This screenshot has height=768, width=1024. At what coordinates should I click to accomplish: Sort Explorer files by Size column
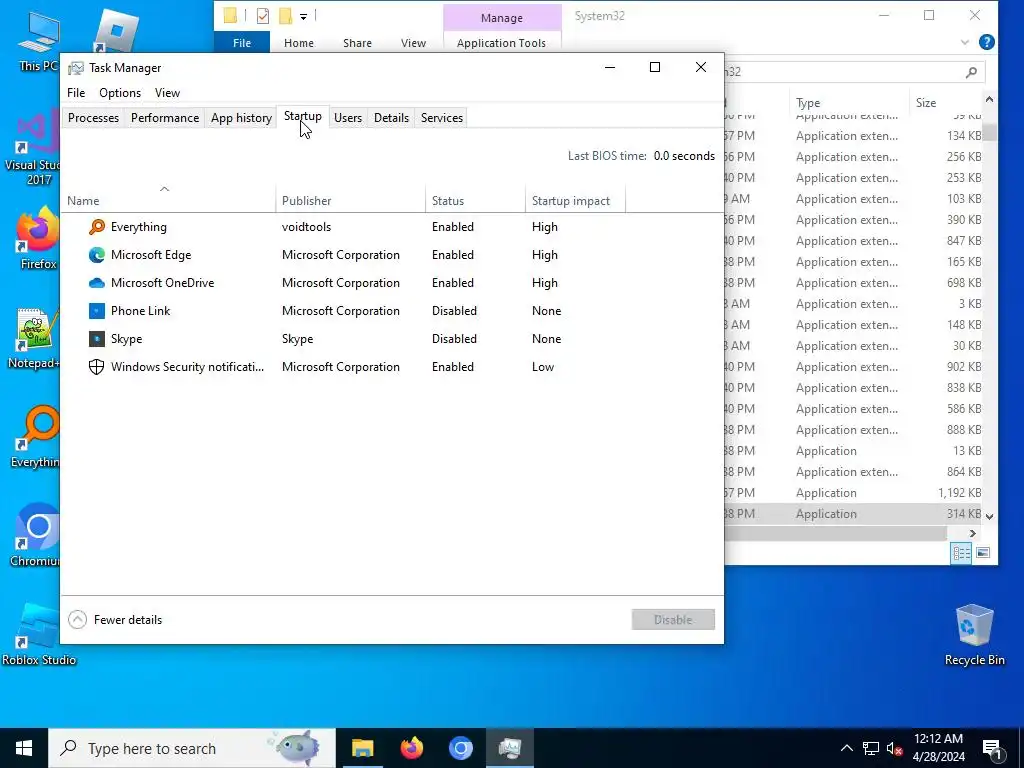click(946, 103)
